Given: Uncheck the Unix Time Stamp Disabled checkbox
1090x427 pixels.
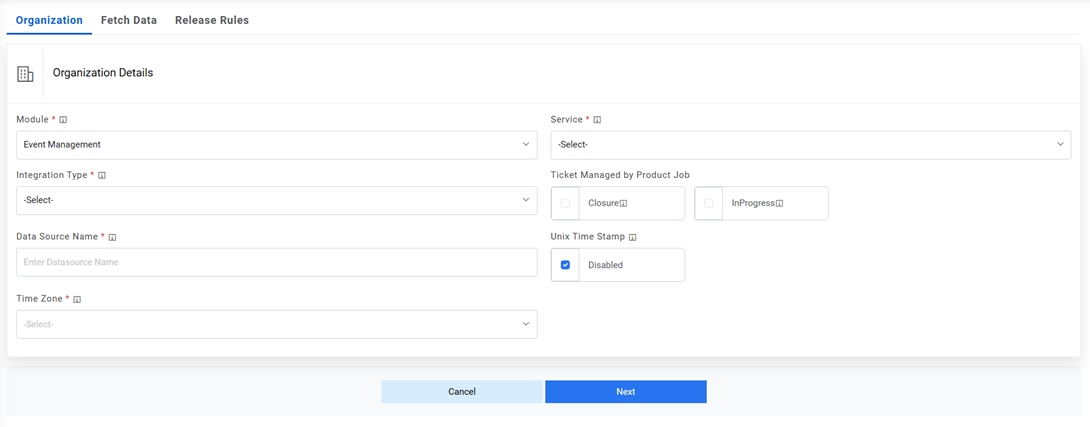Looking at the screenshot, I should [566, 265].
